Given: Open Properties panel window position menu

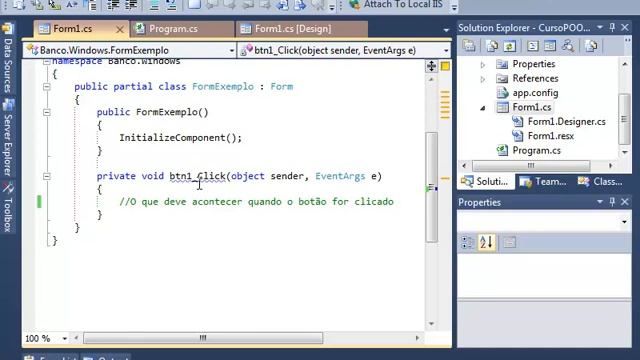Looking at the screenshot, I should [x=600, y=202].
